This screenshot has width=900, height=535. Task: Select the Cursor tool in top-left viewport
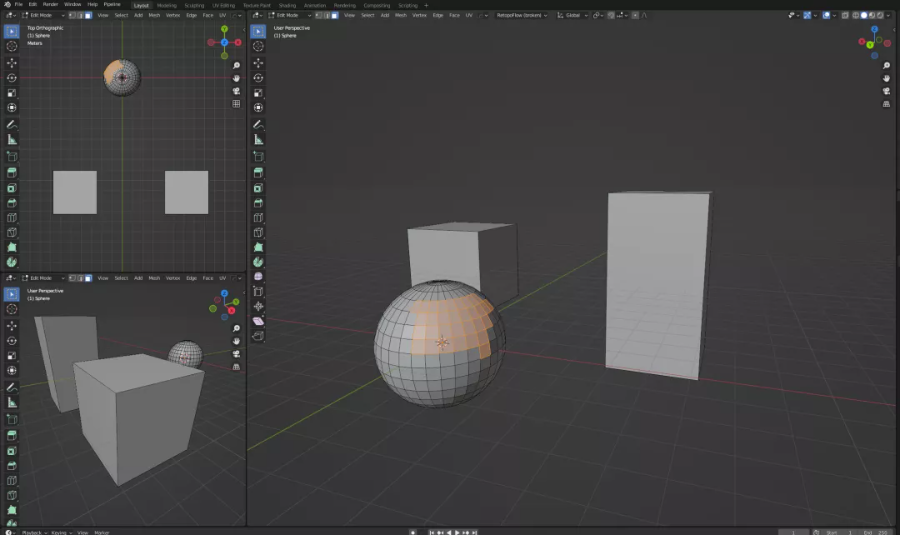tap(12, 46)
